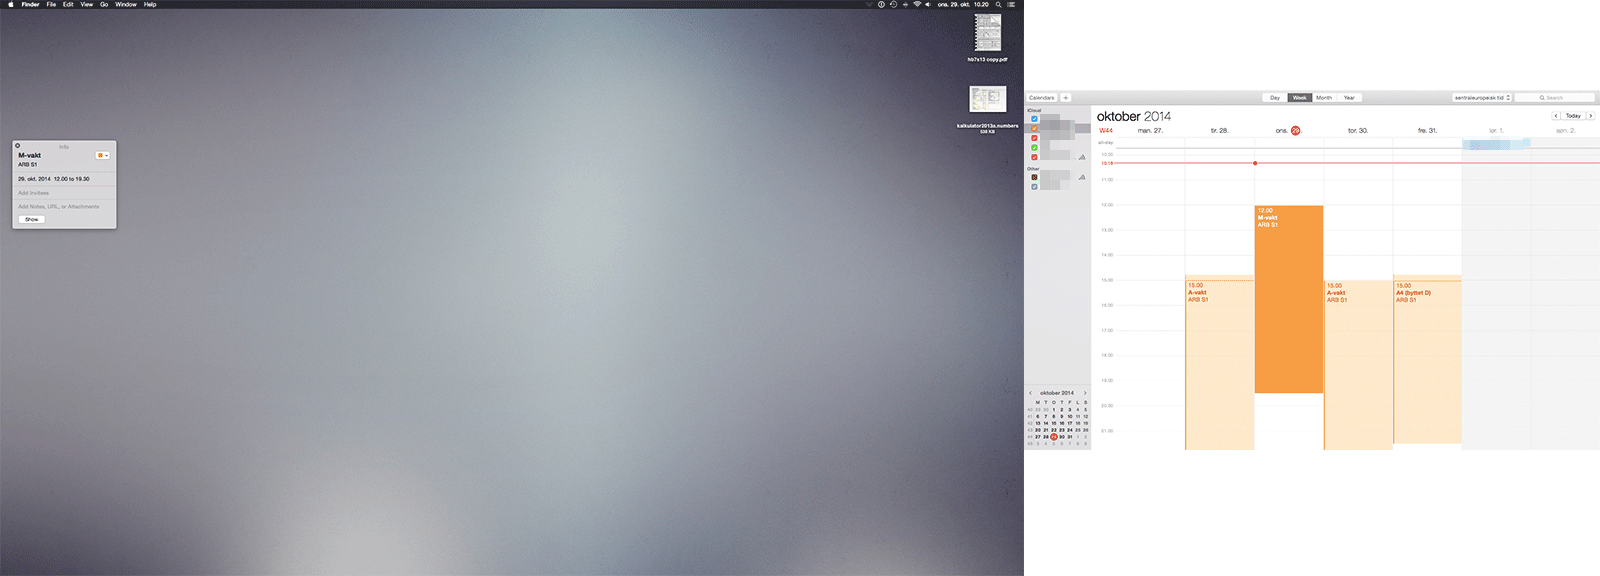Toggle the blue iCloud calendar checkbox
This screenshot has width=1600, height=576.
[x=1034, y=119]
